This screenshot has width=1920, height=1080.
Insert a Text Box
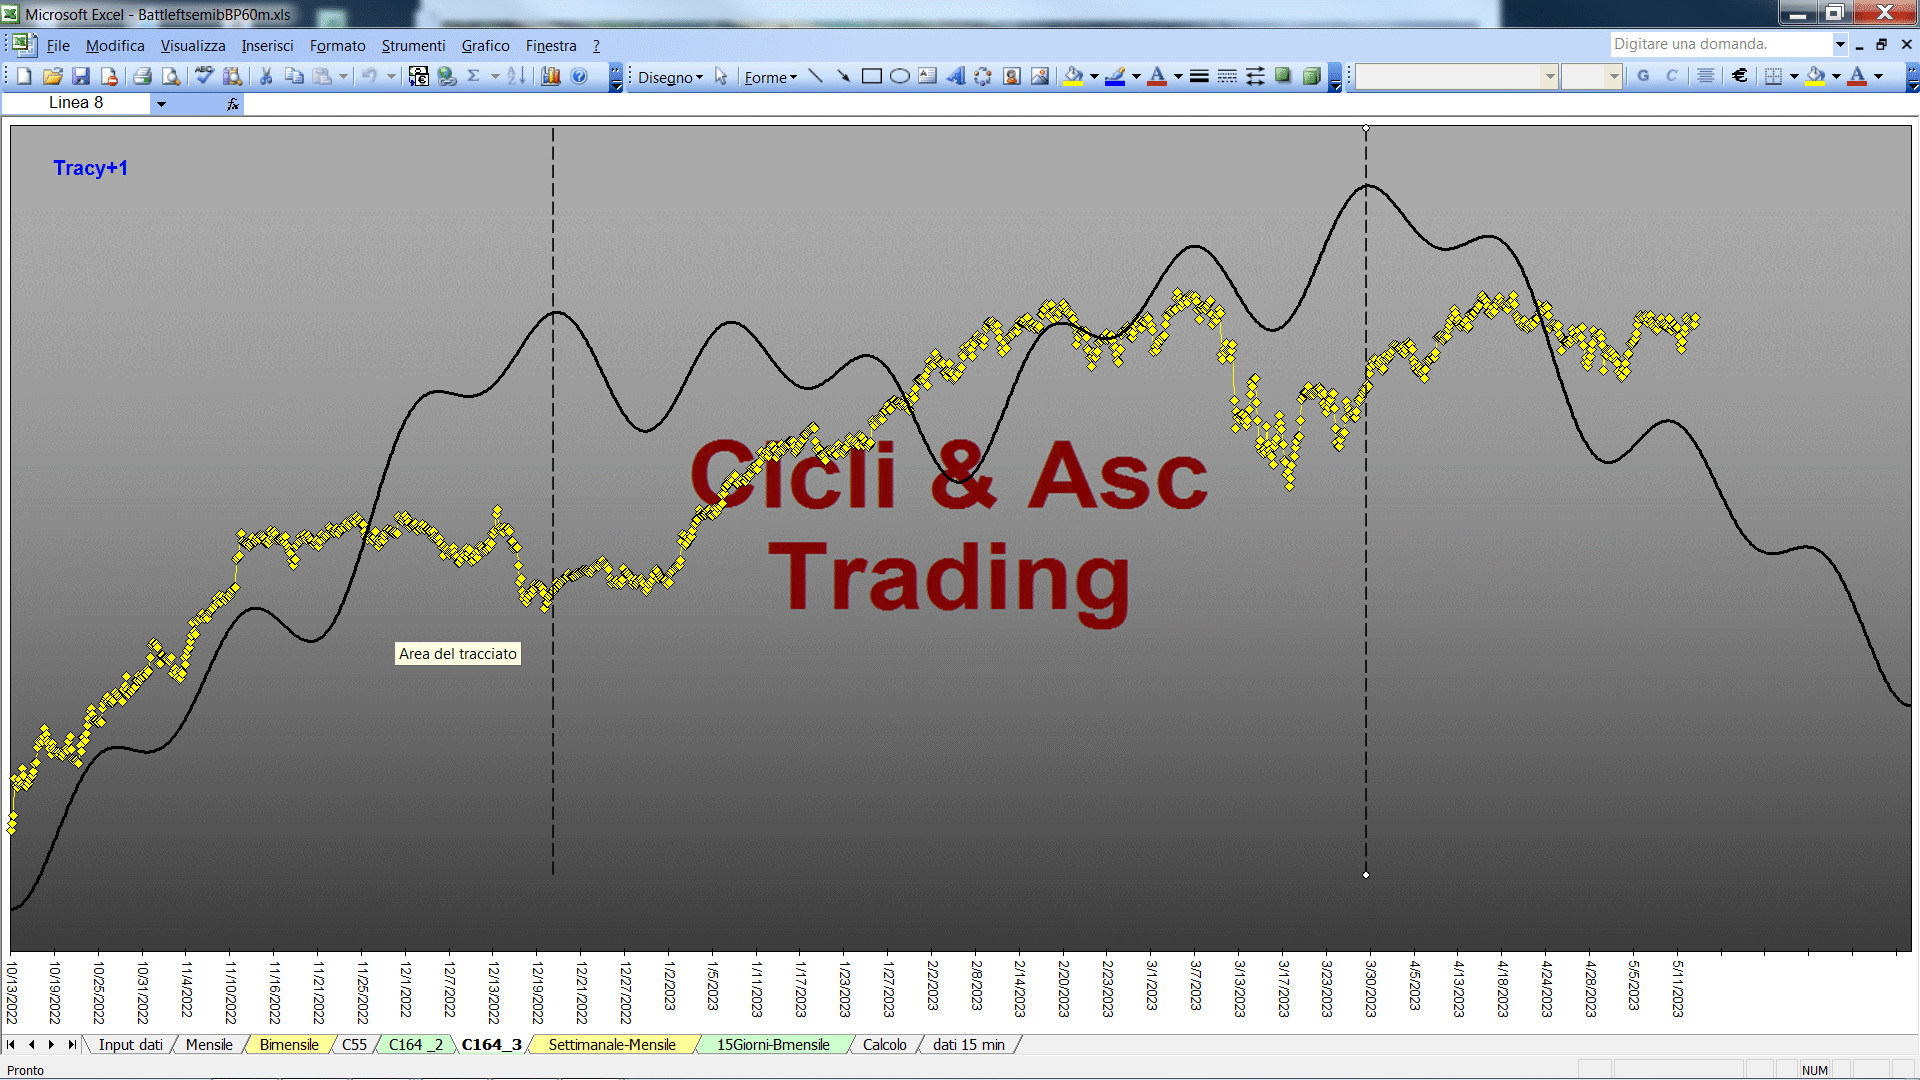pos(928,77)
